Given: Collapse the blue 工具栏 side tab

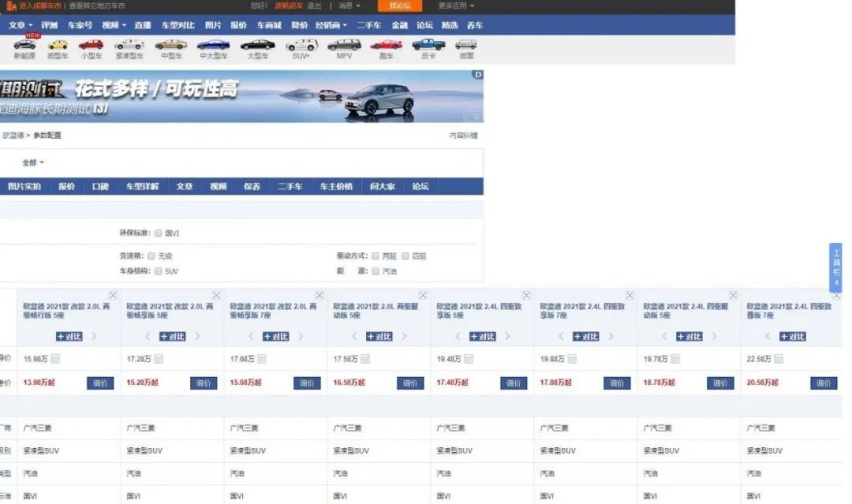Looking at the screenshot, I should [x=836, y=268].
